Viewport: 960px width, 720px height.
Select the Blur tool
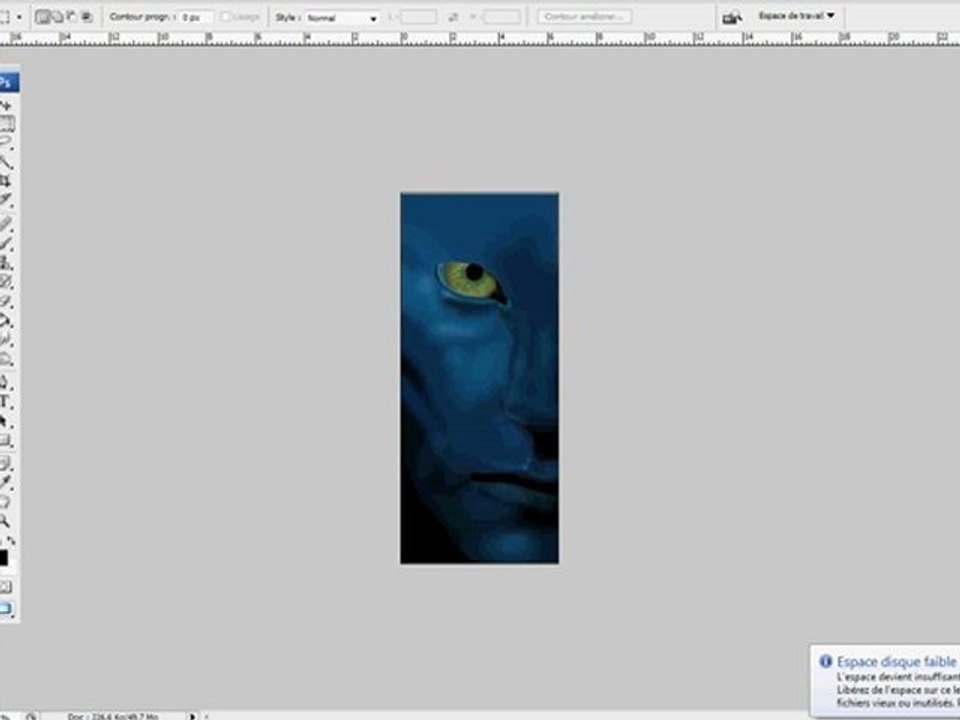pyautogui.click(x=6, y=339)
